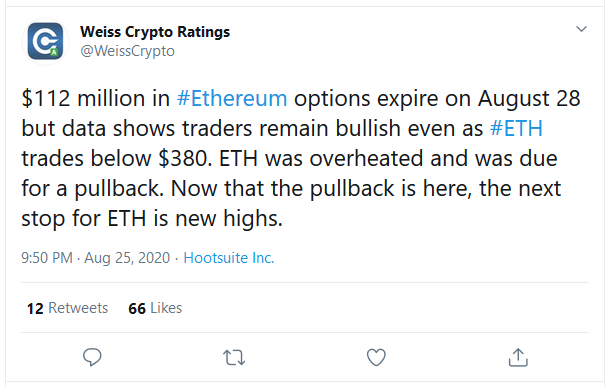Retweet this post using the retweet icon

pos(234,357)
